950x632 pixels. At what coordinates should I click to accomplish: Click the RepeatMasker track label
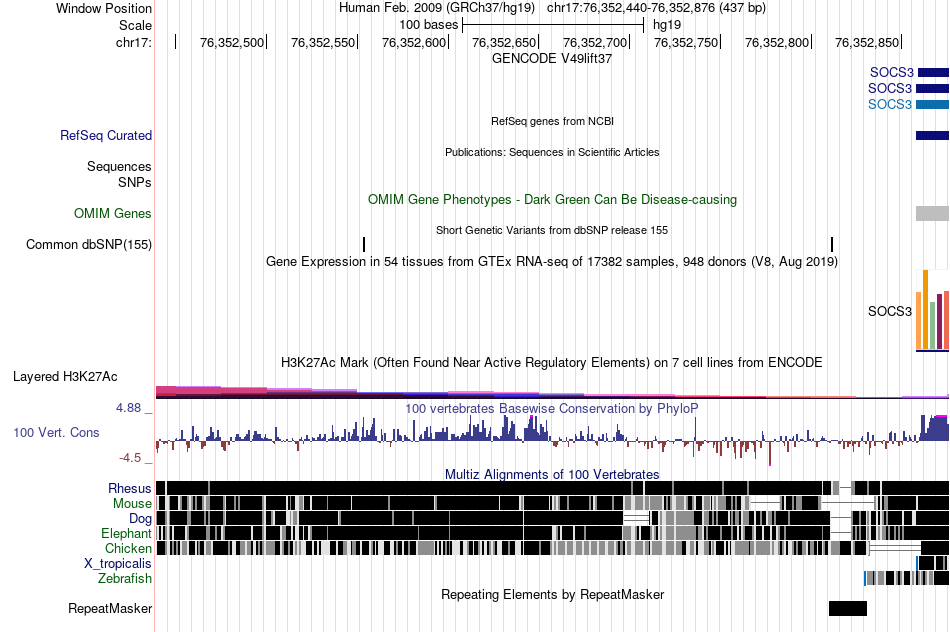[110, 608]
